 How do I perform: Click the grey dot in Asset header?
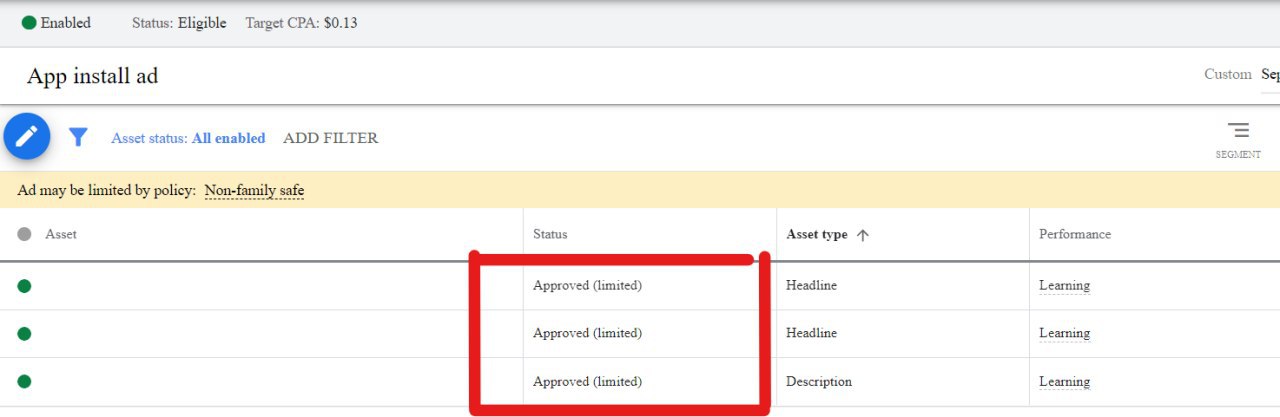tap(25, 234)
